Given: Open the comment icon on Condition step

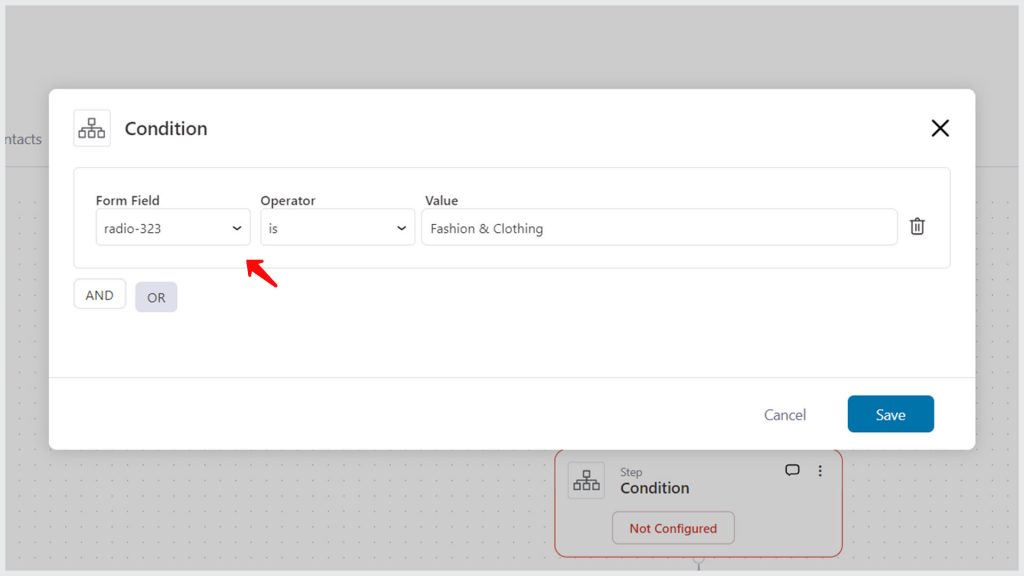Looking at the screenshot, I should [x=792, y=470].
